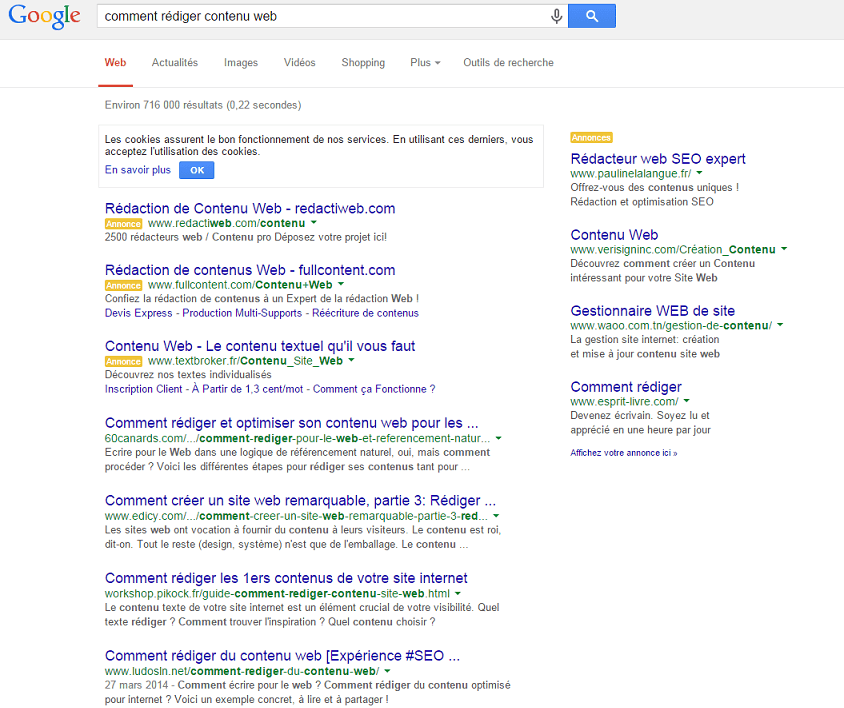Screen dimensions: 844x708
Task: Expand arrow next to verisigninc.com URL
Action: pos(784,249)
